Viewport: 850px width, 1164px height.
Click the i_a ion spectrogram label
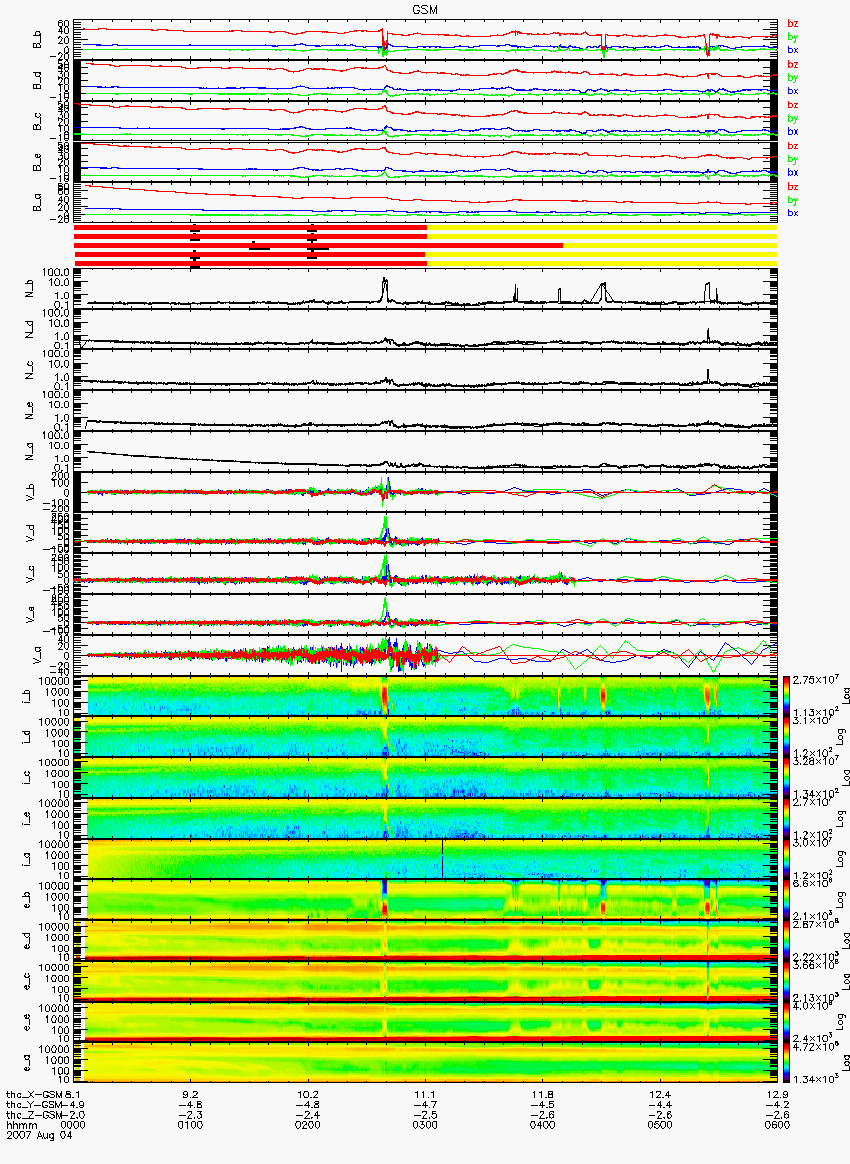(26, 859)
